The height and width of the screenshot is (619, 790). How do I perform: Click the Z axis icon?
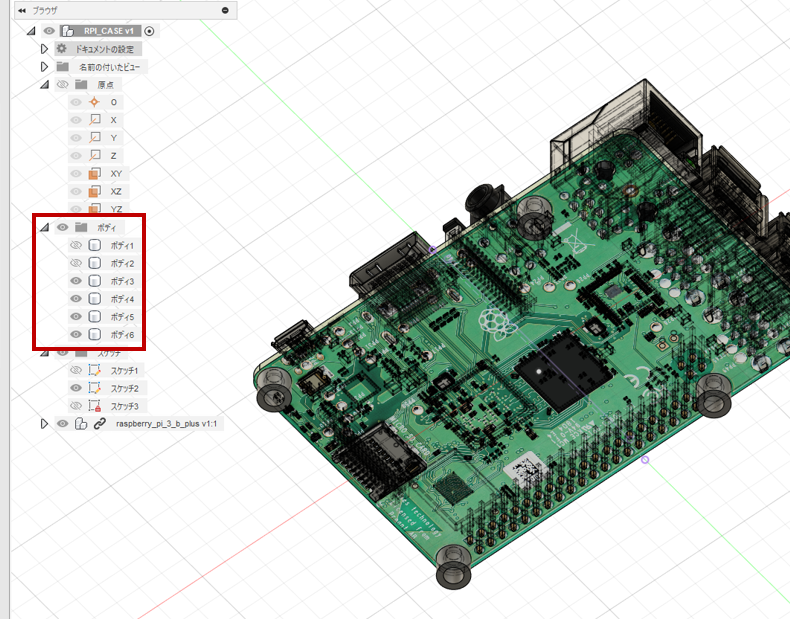point(94,155)
